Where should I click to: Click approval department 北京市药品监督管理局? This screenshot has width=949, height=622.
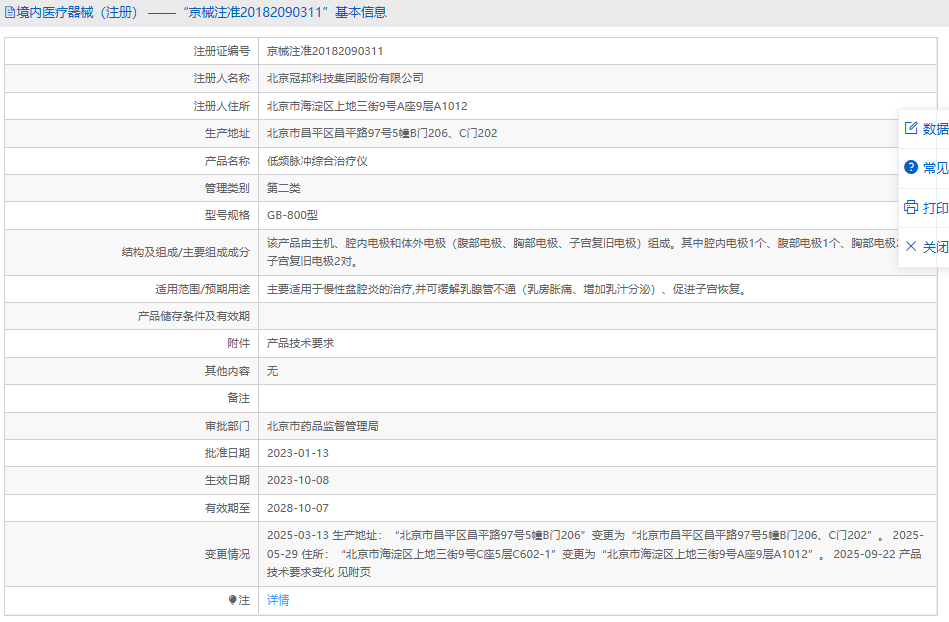click(x=322, y=426)
